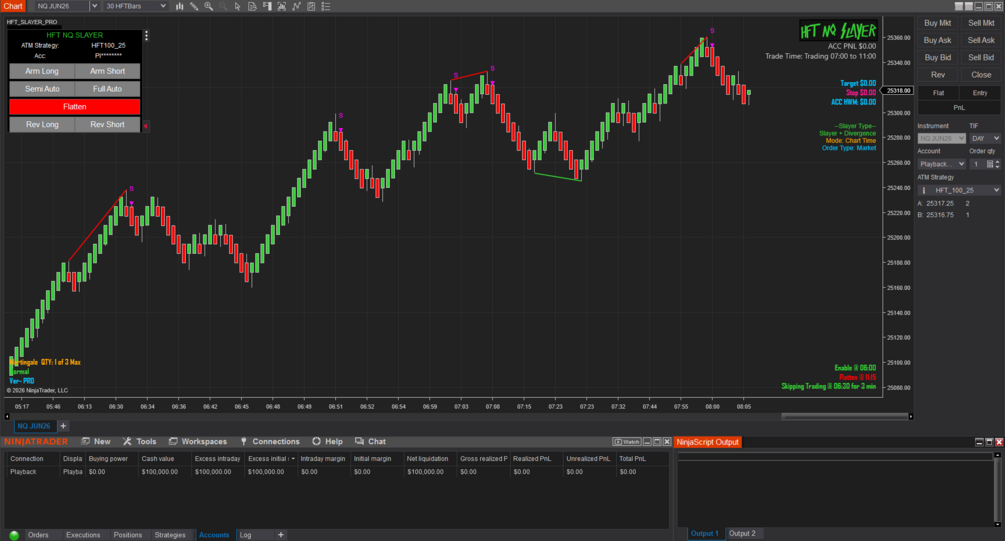
Task: Enable Full Auto mode
Action: click(107, 89)
